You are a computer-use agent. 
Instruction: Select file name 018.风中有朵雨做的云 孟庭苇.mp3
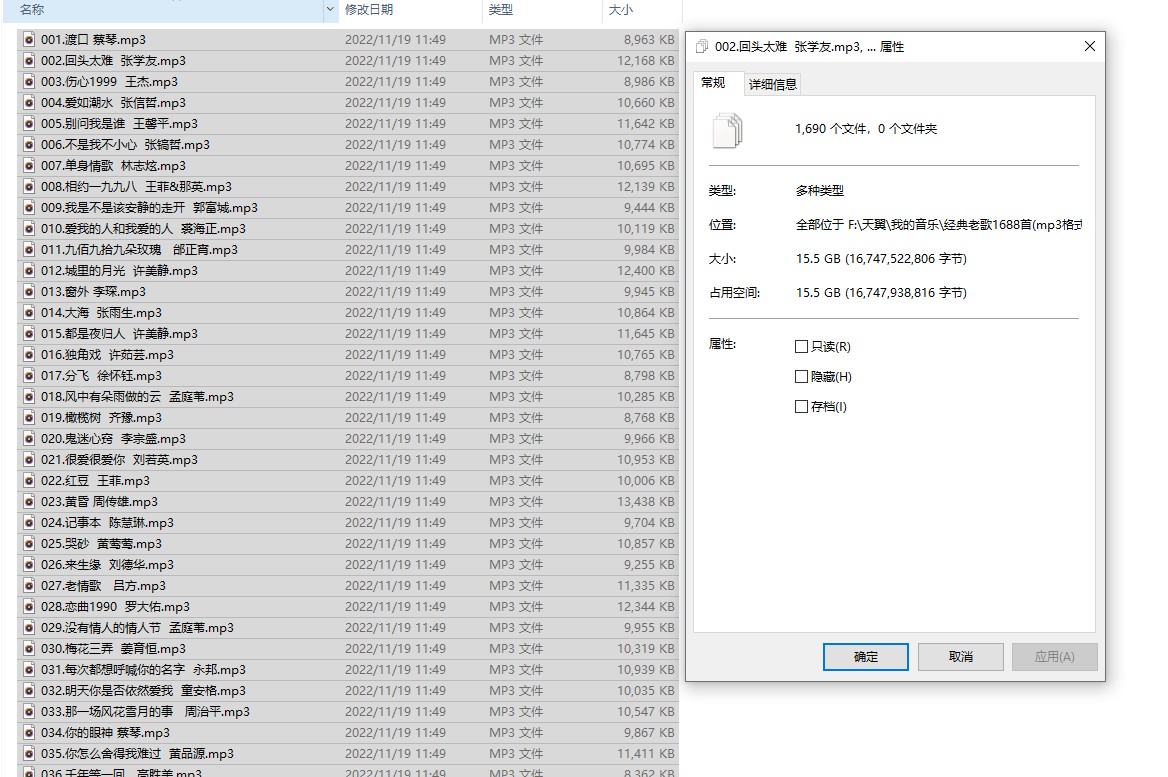(137, 397)
